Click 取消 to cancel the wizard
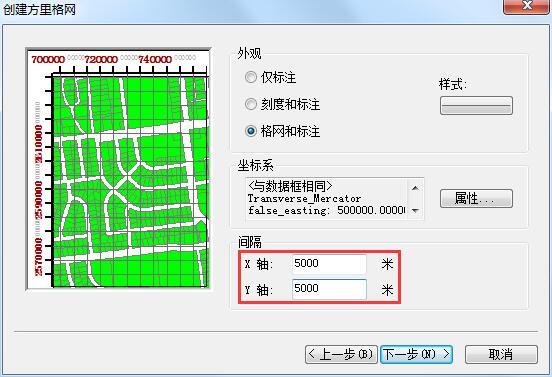Image resolution: width=552 pixels, height=377 pixels. (x=501, y=354)
